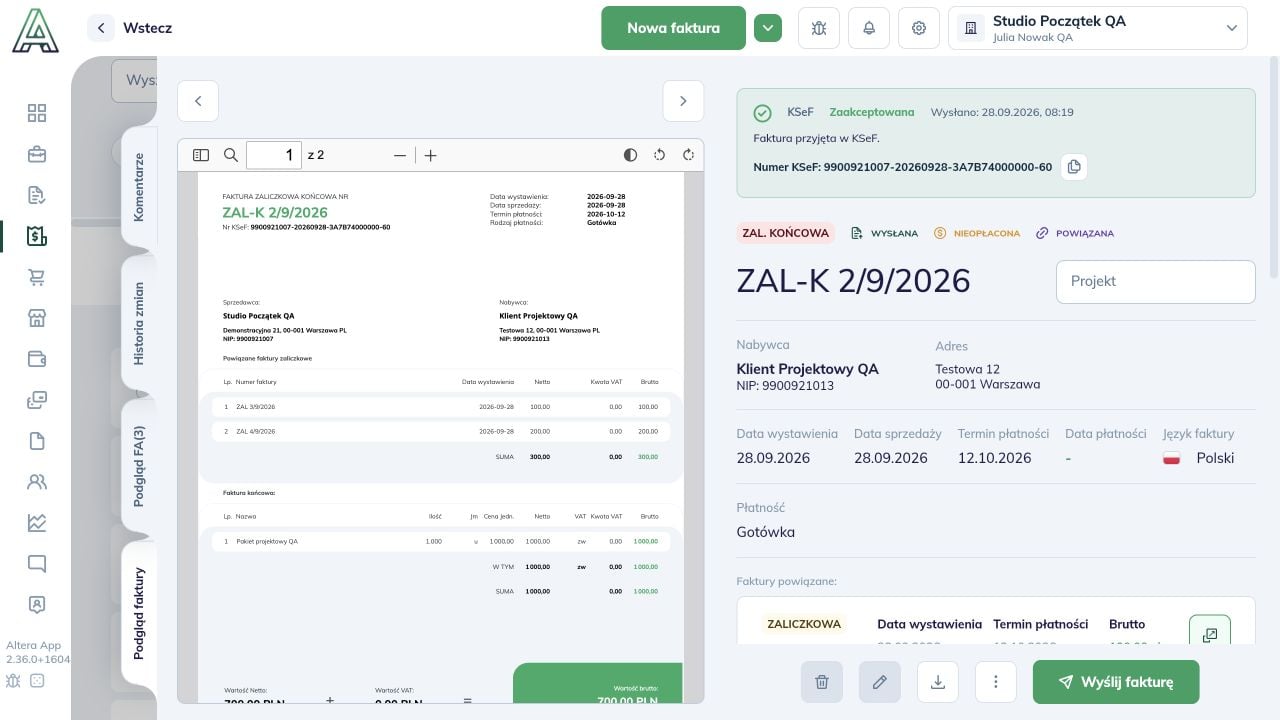
Task: Toggle PDF preview contrast mode
Action: click(x=630, y=155)
